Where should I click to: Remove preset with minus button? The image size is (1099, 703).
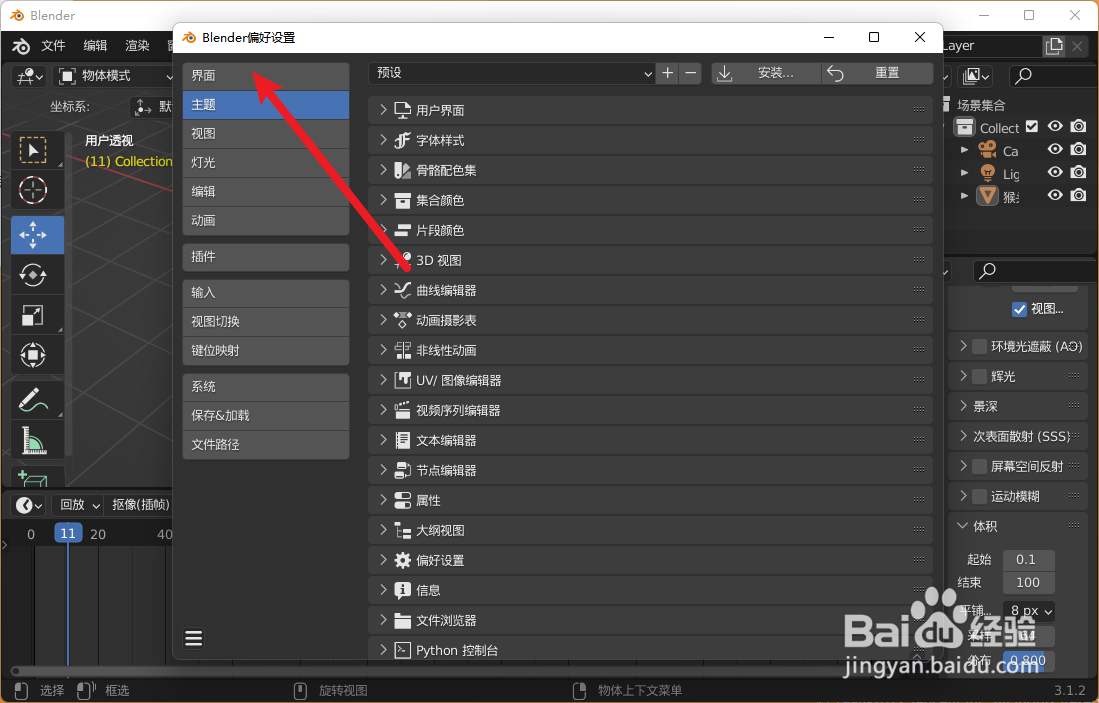(691, 73)
